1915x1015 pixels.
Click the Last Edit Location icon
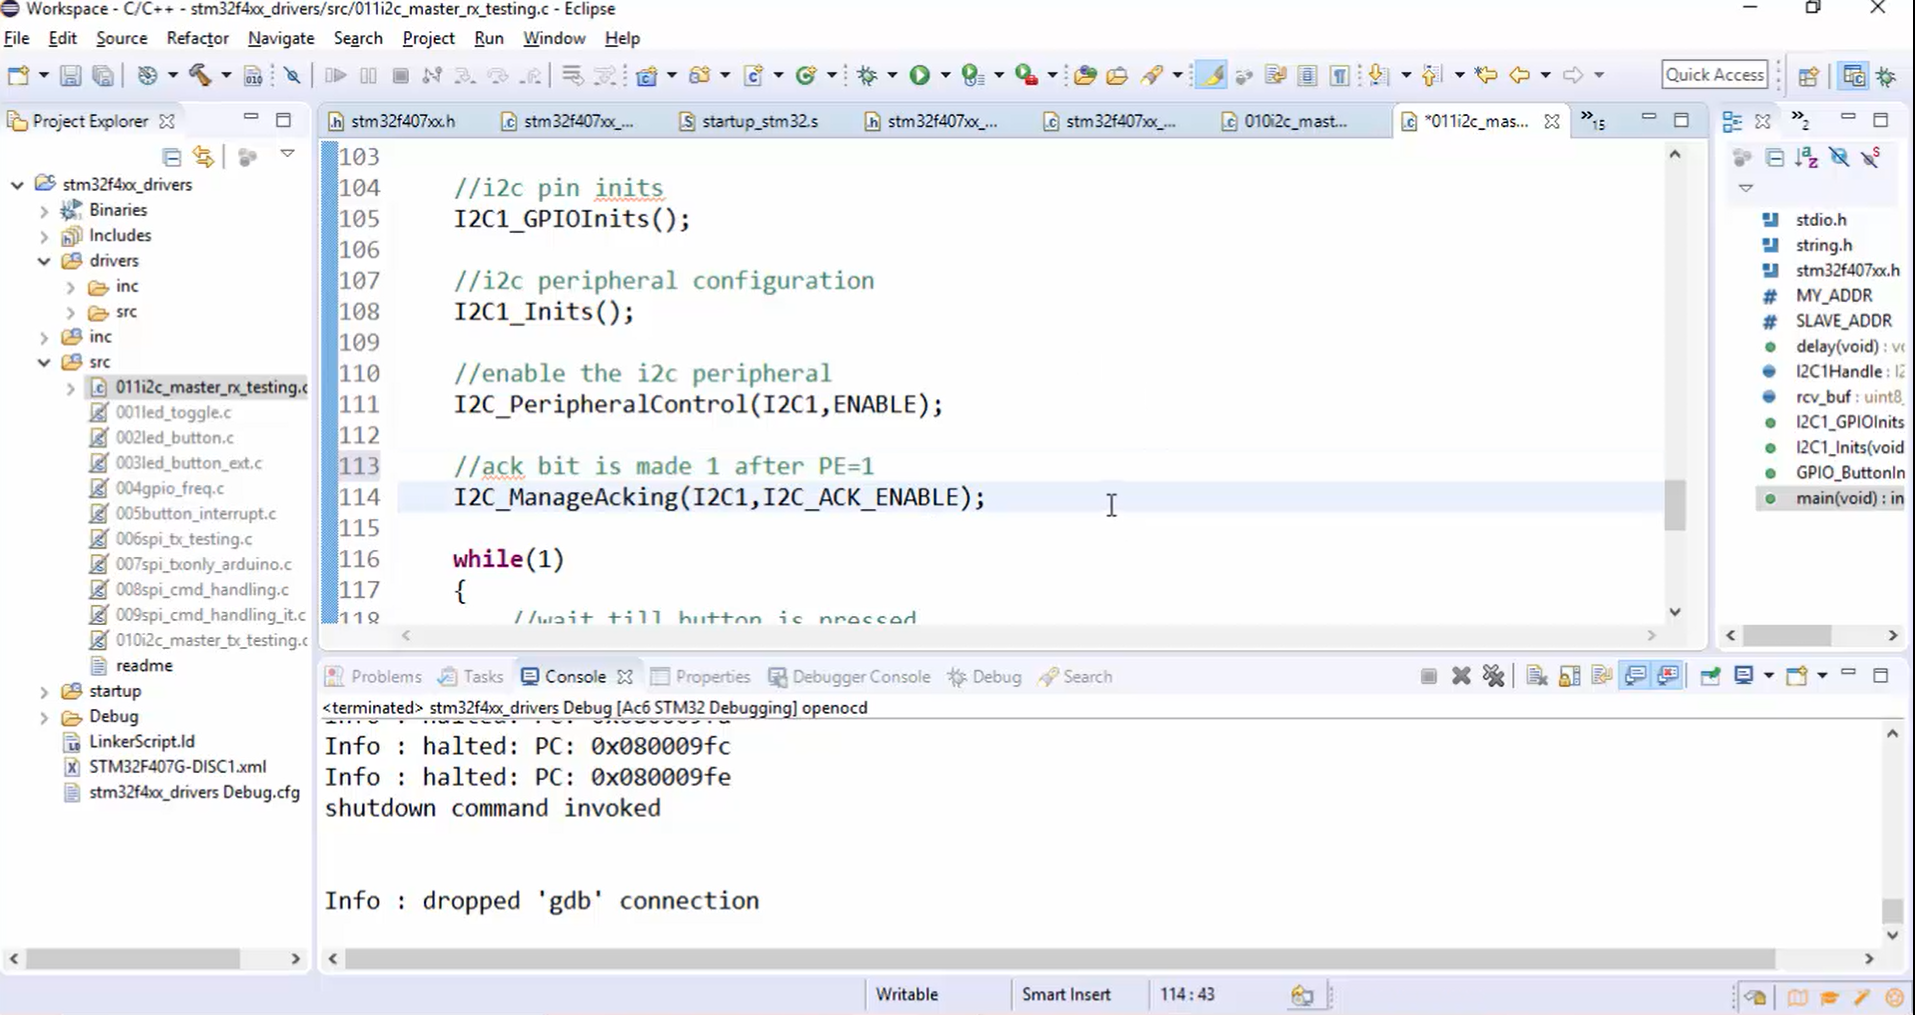pos(1485,75)
